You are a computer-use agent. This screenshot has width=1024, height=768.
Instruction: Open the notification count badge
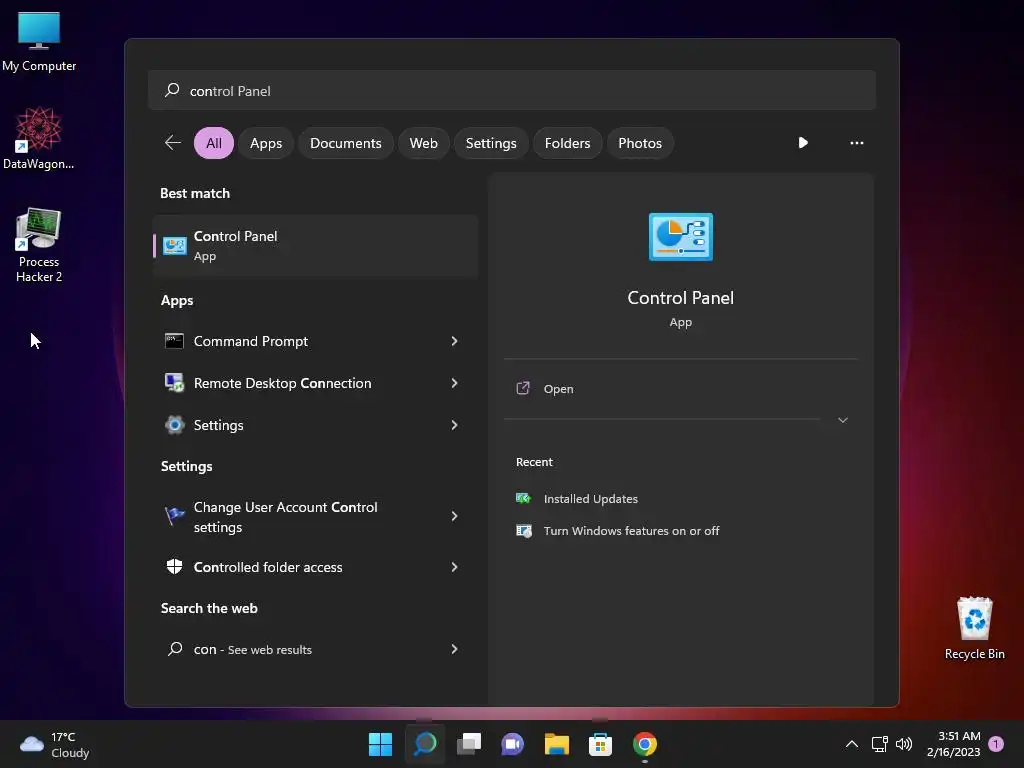click(996, 744)
